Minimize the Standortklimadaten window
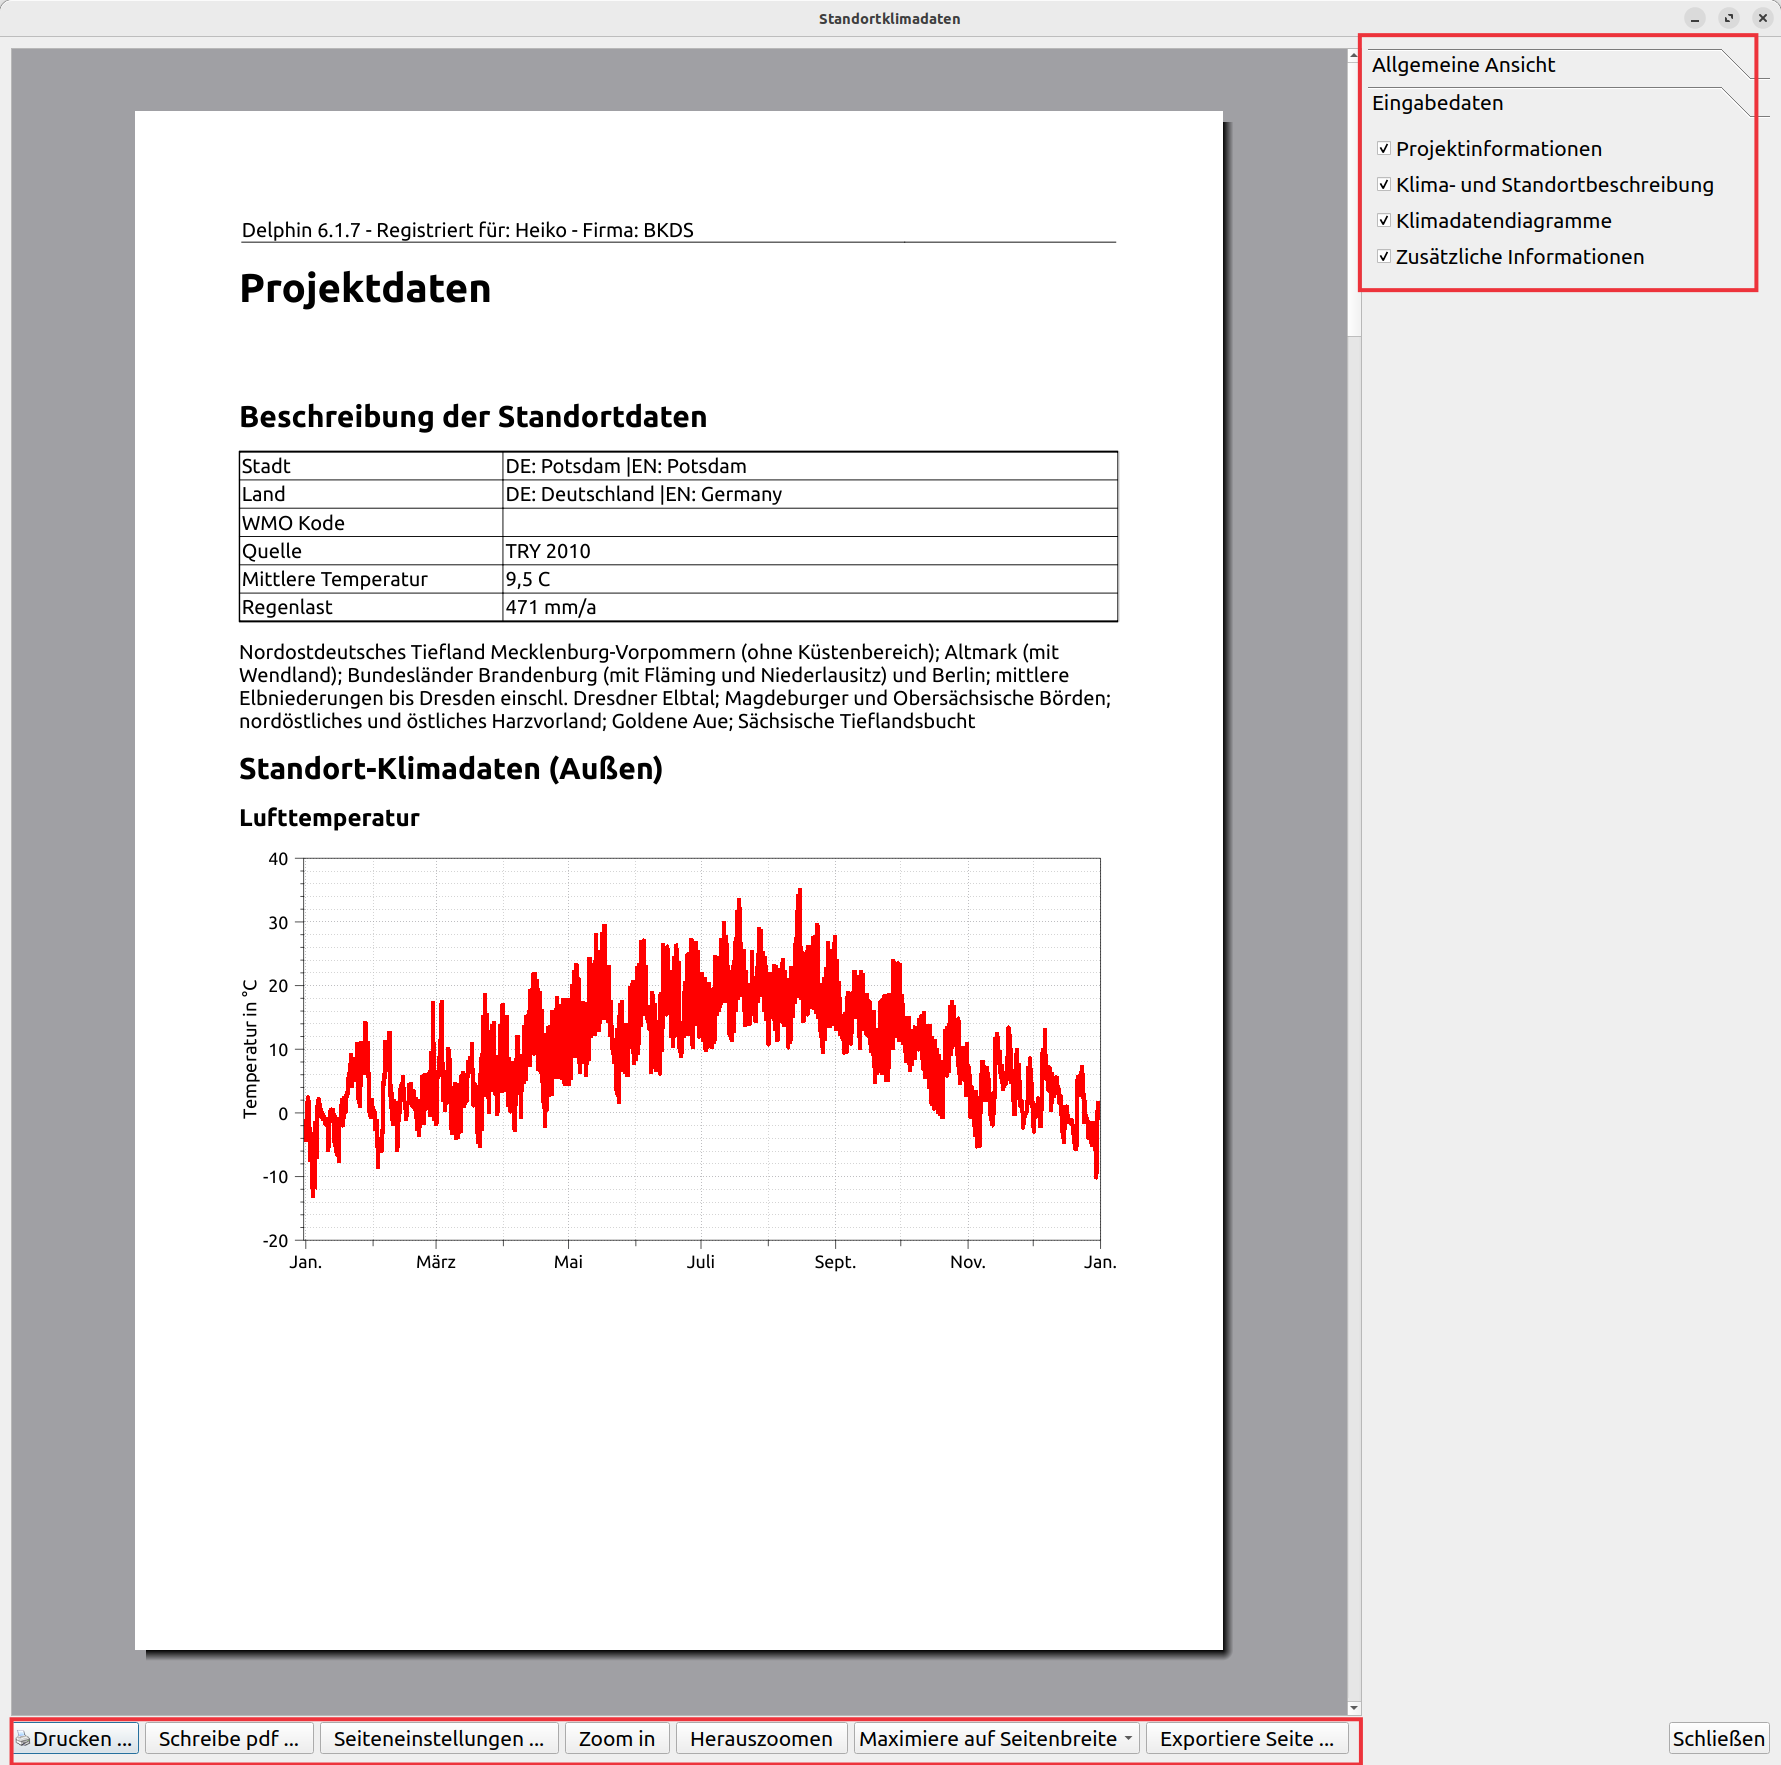 pyautogui.click(x=1695, y=18)
